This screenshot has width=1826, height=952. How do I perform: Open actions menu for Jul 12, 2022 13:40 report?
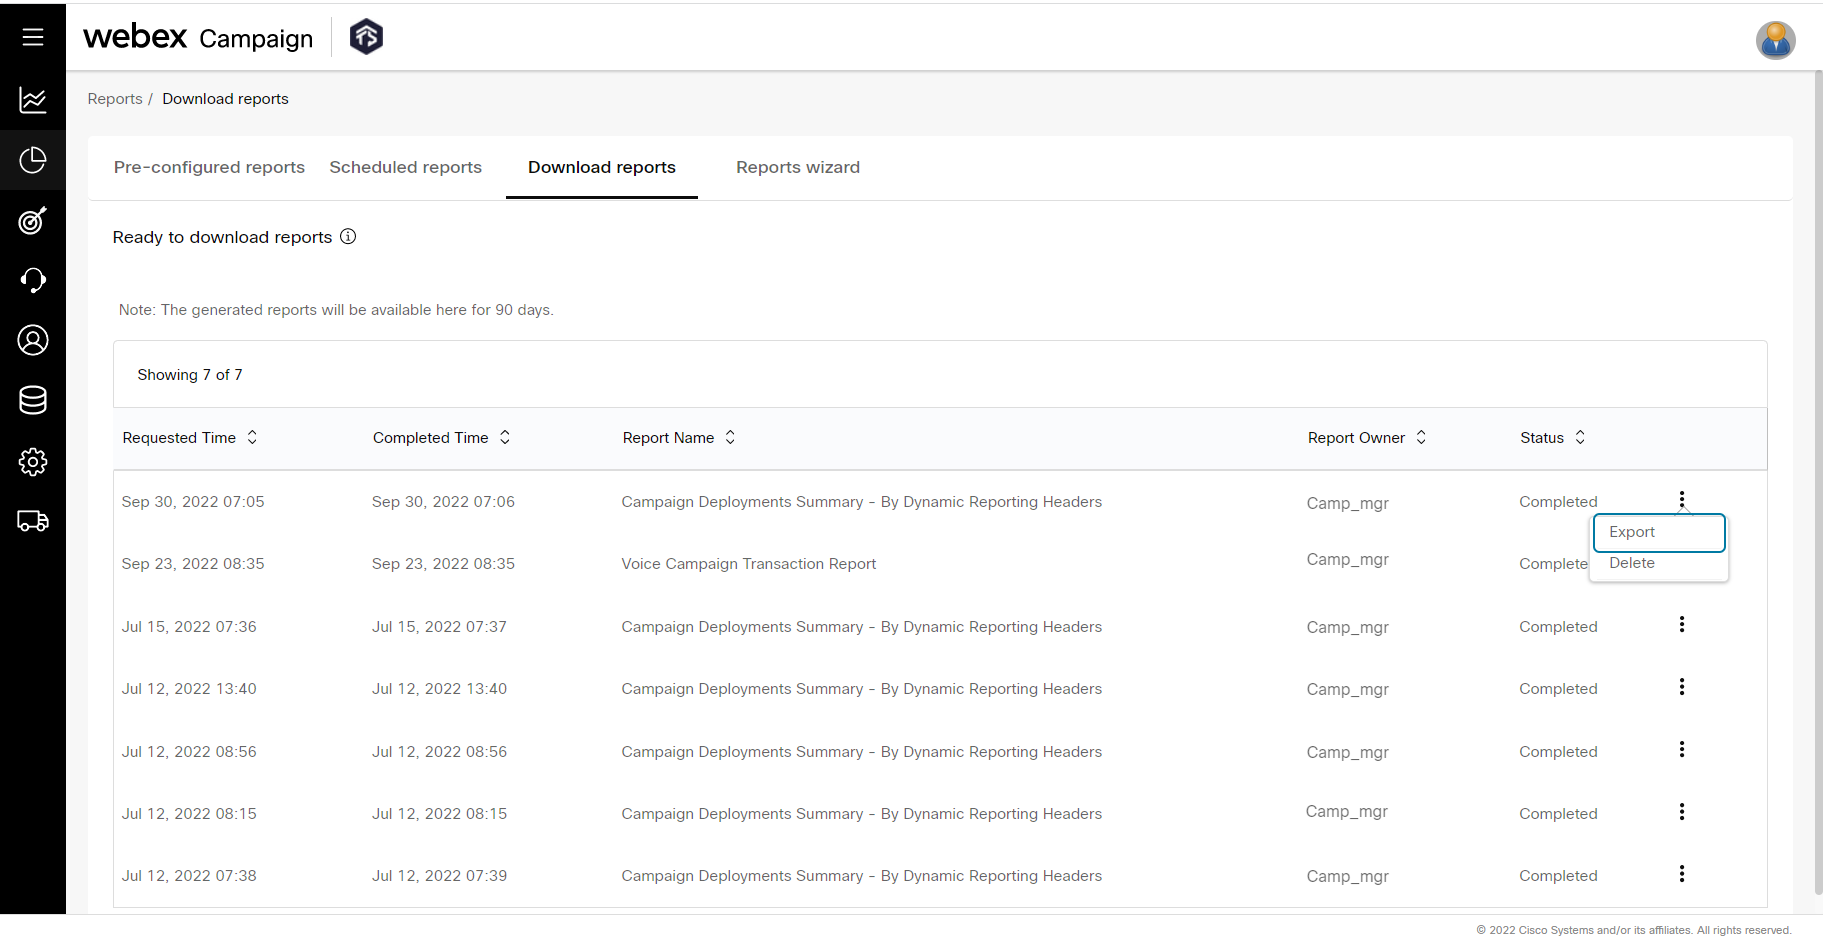point(1682,687)
